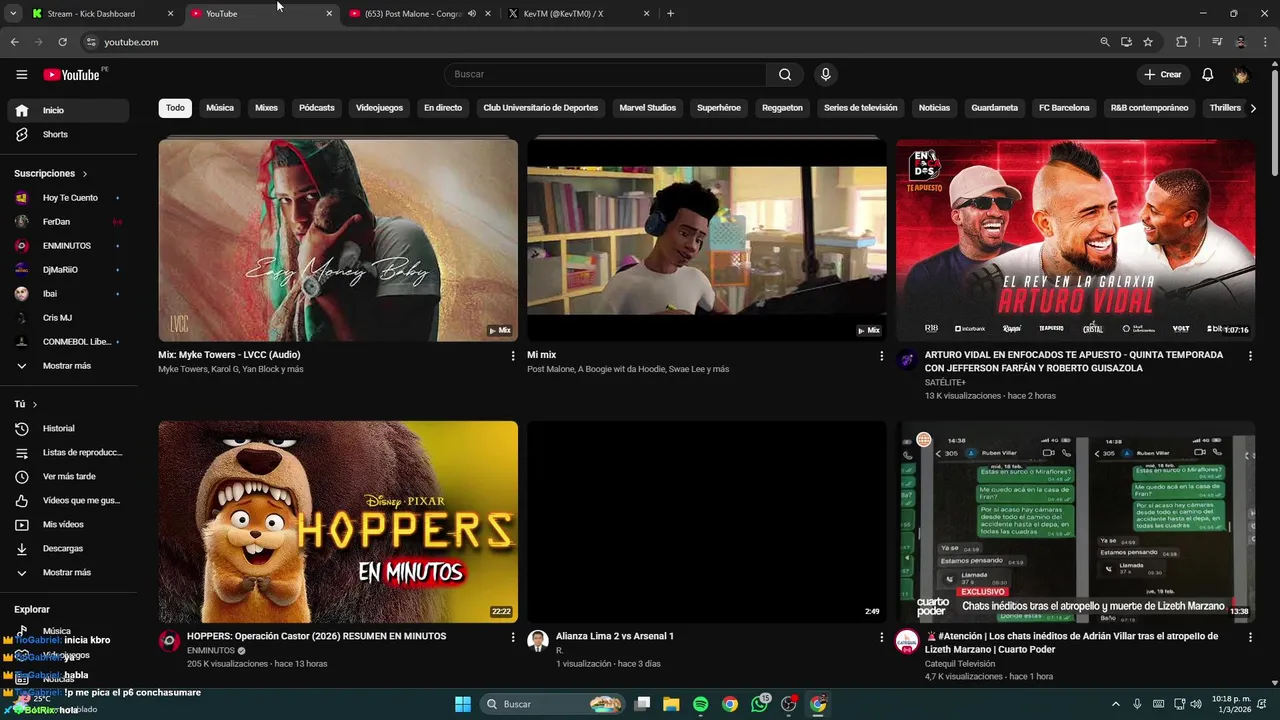
Task: Select the Música filter chip
Action: point(220,108)
